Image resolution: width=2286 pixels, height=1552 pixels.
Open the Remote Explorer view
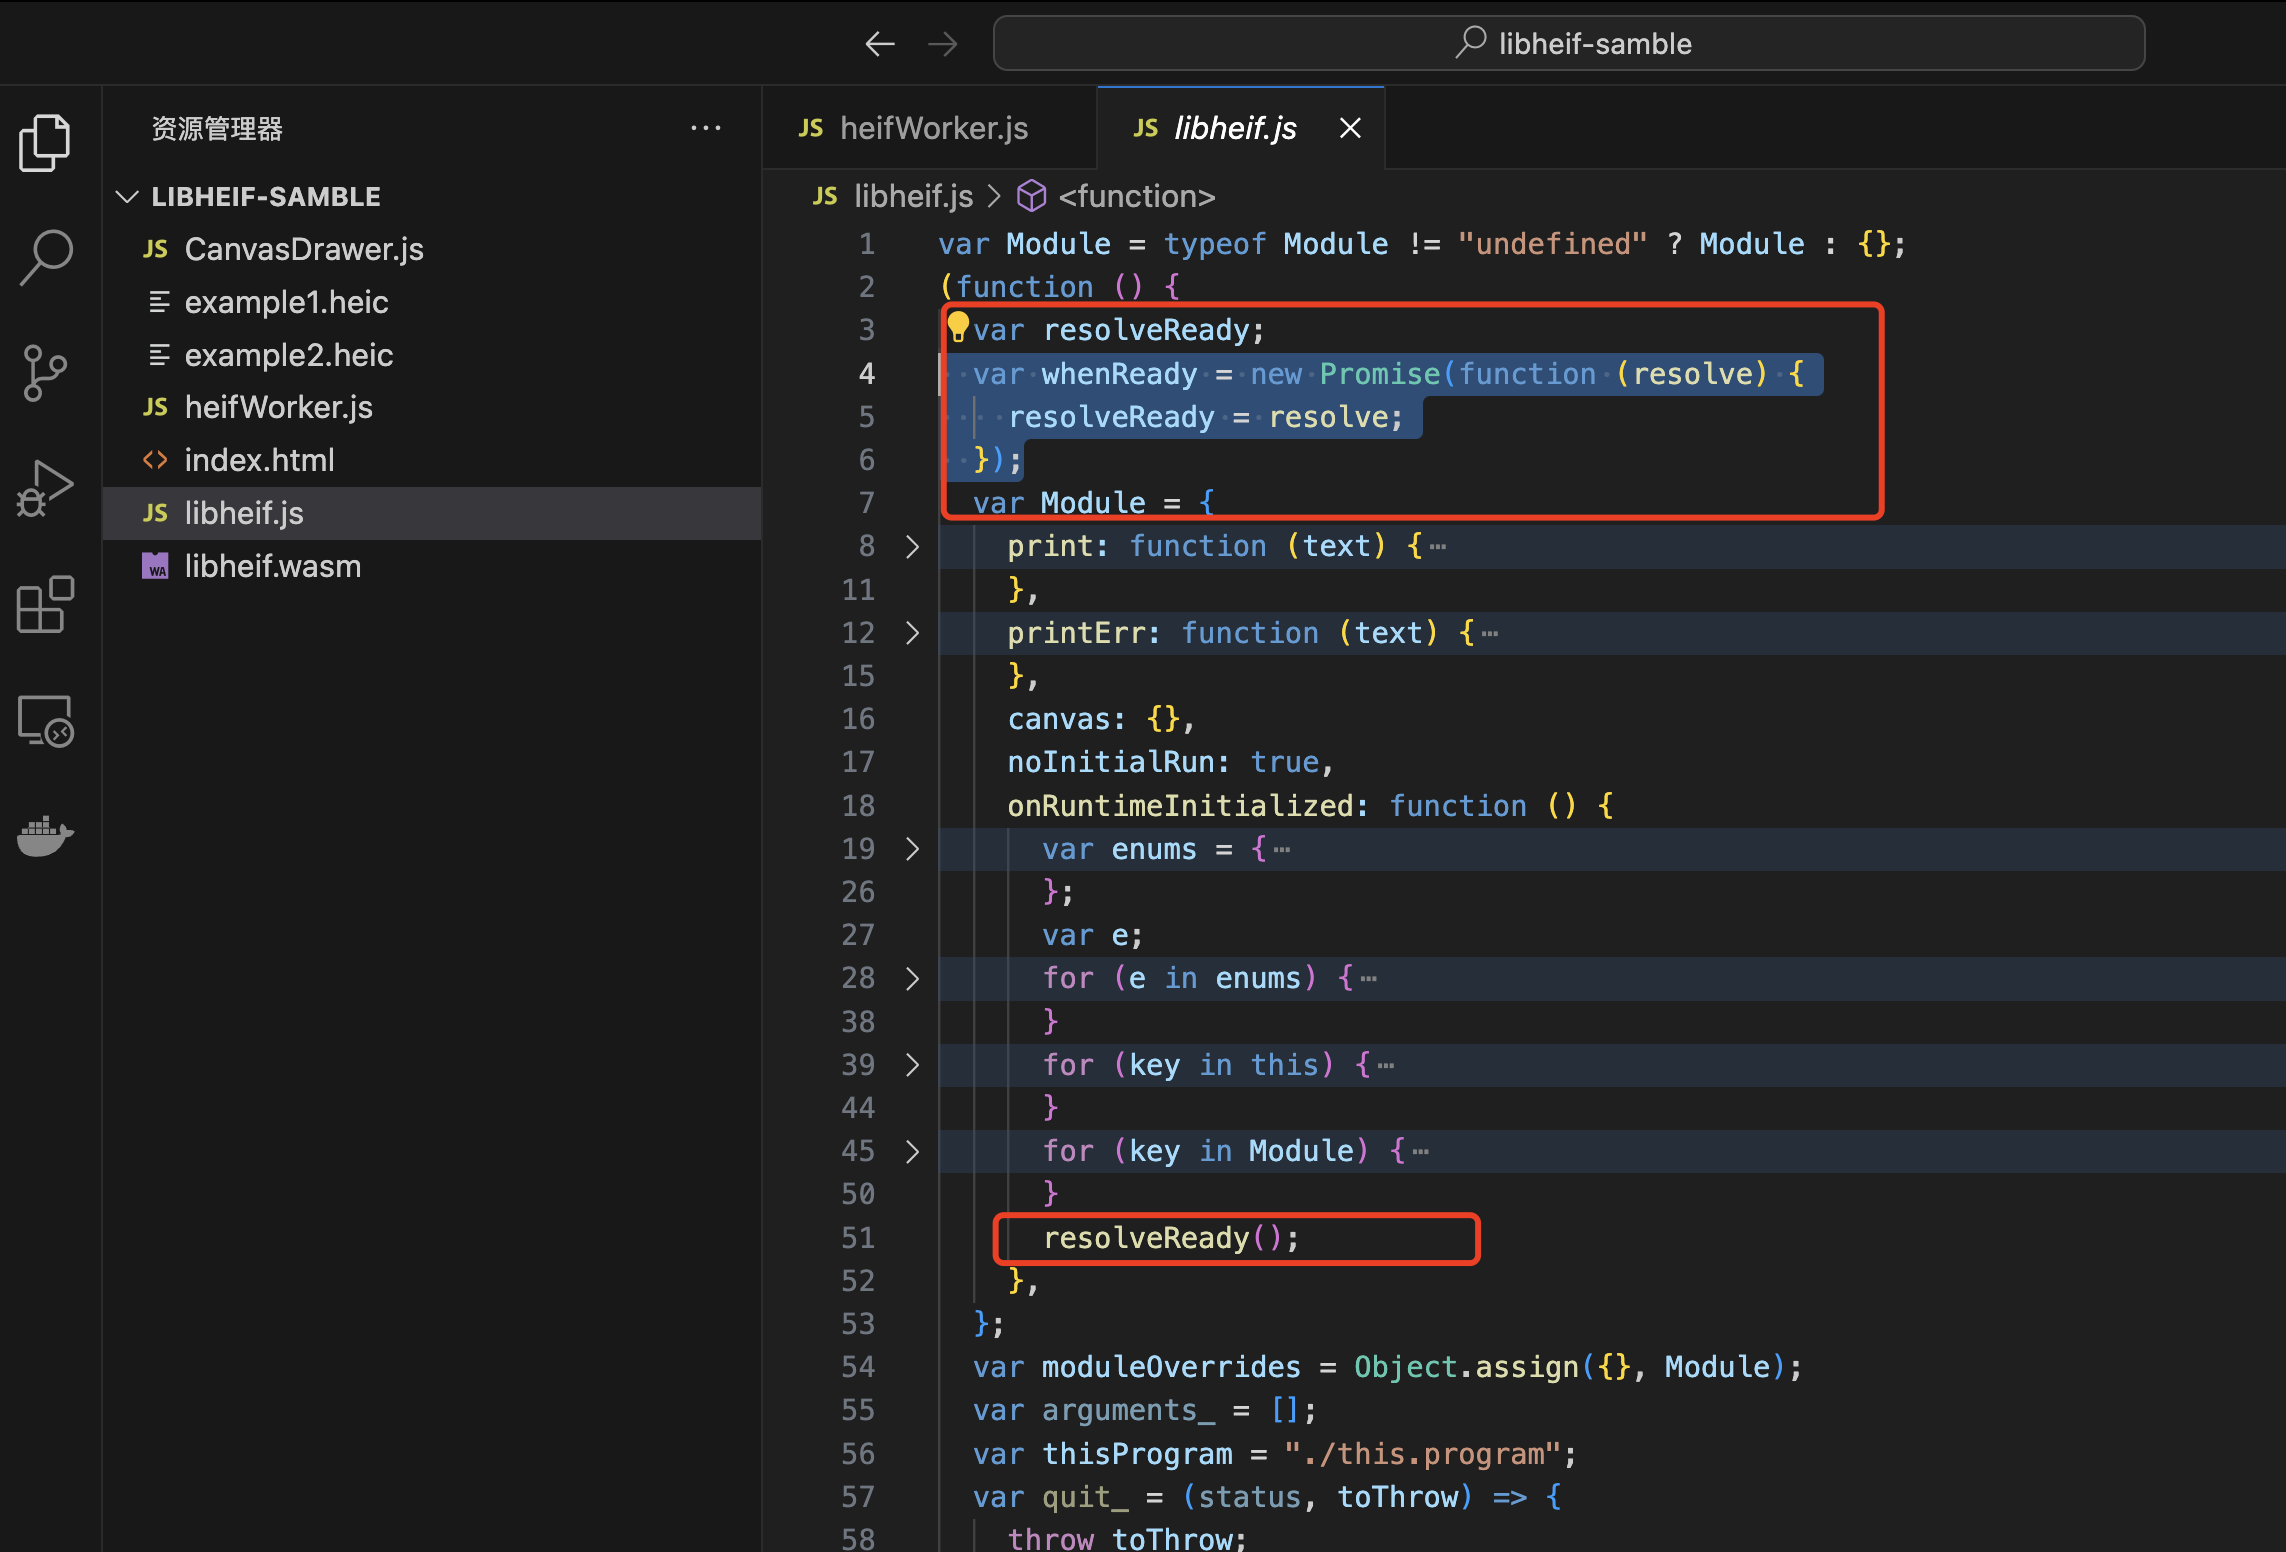(x=45, y=720)
